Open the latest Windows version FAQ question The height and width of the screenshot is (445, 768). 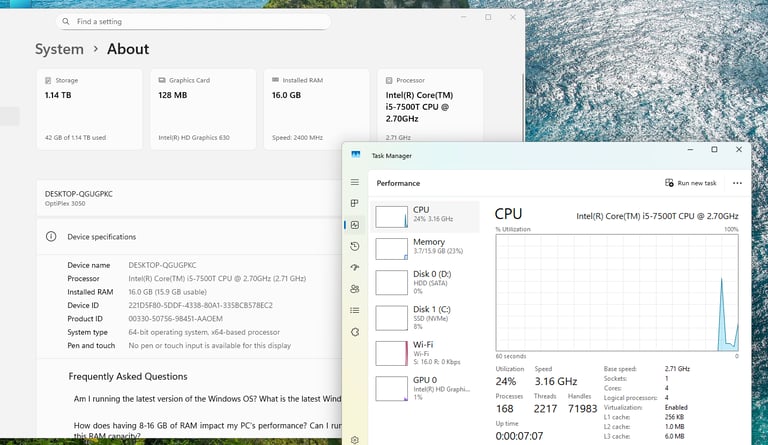click(x=207, y=399)
